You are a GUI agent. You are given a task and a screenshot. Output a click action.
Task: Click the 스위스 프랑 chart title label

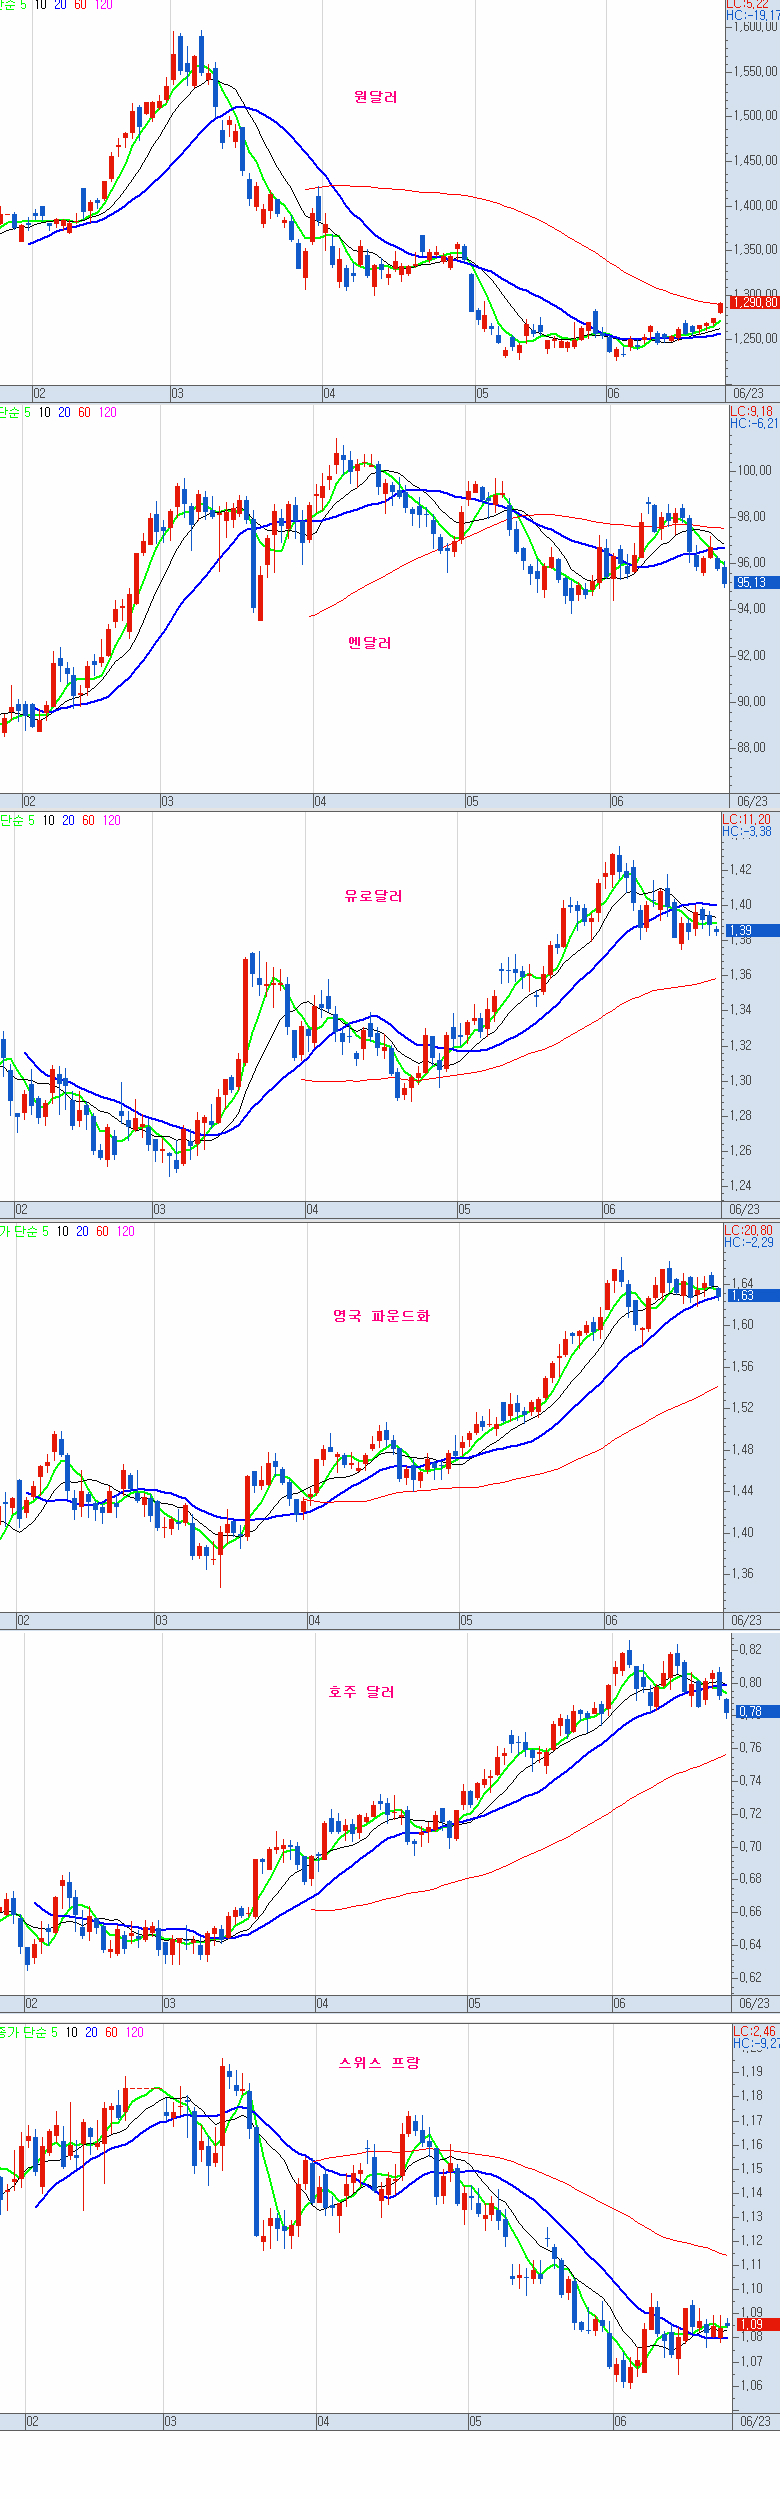coord(379,2062)
